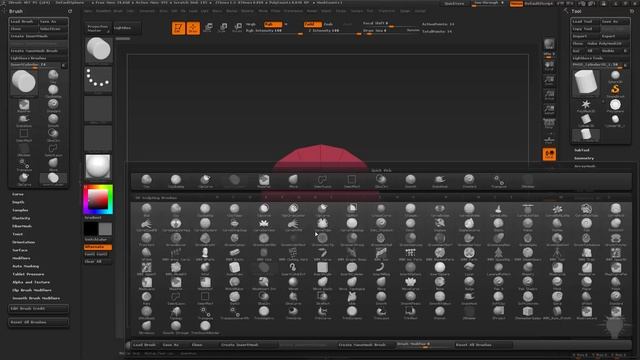Click Standard brush icon in Brush palette
This screenshot has width=640, height=360.
[x=53, y=106]
